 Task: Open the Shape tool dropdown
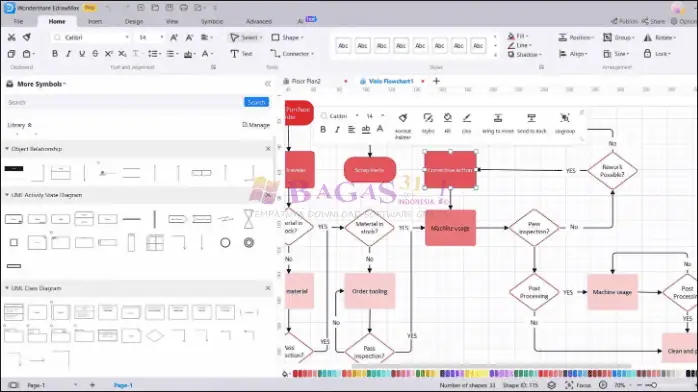pos(288,37)
